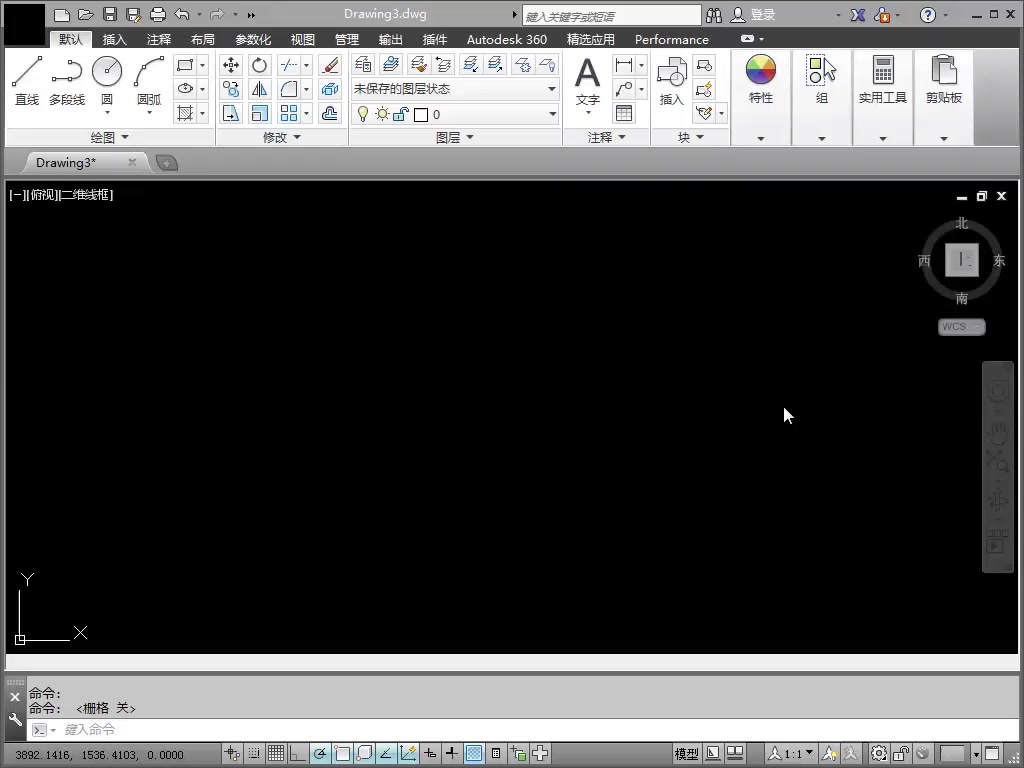
Task: Select the Move tool in Modify panel
Action: pyautogui.click(x=231, y=65)
